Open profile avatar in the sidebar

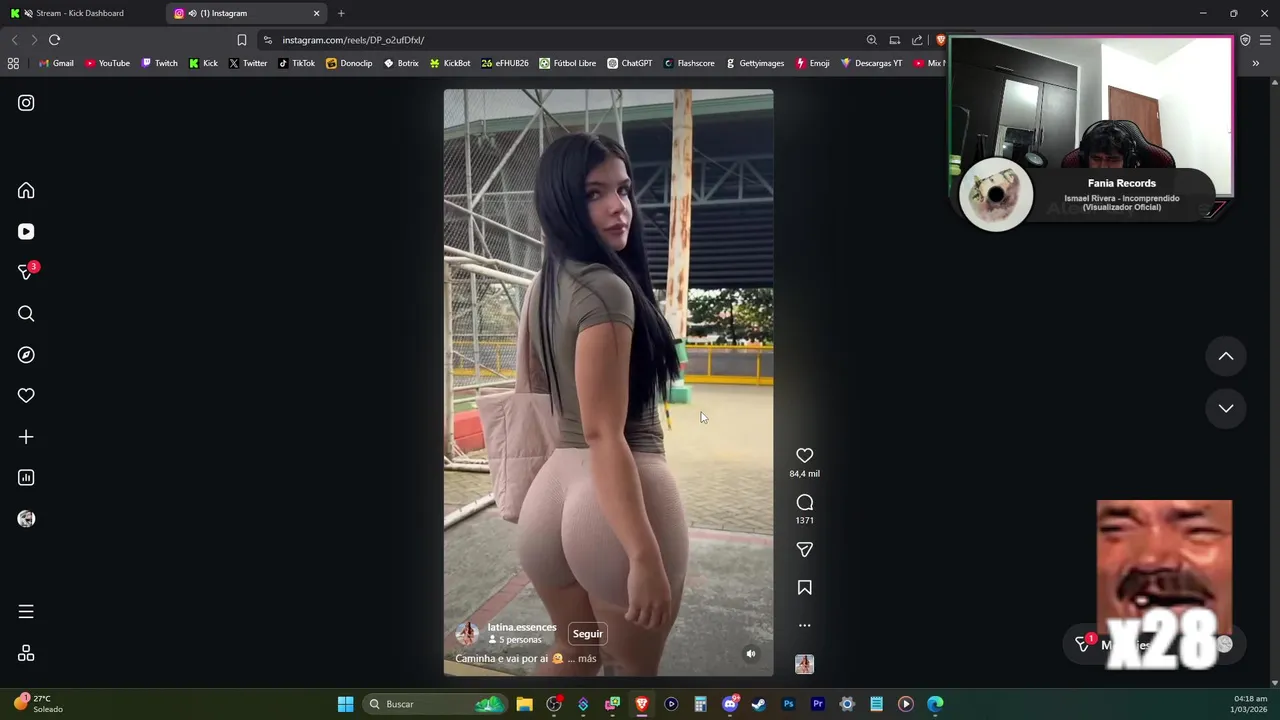click(26, 519)
